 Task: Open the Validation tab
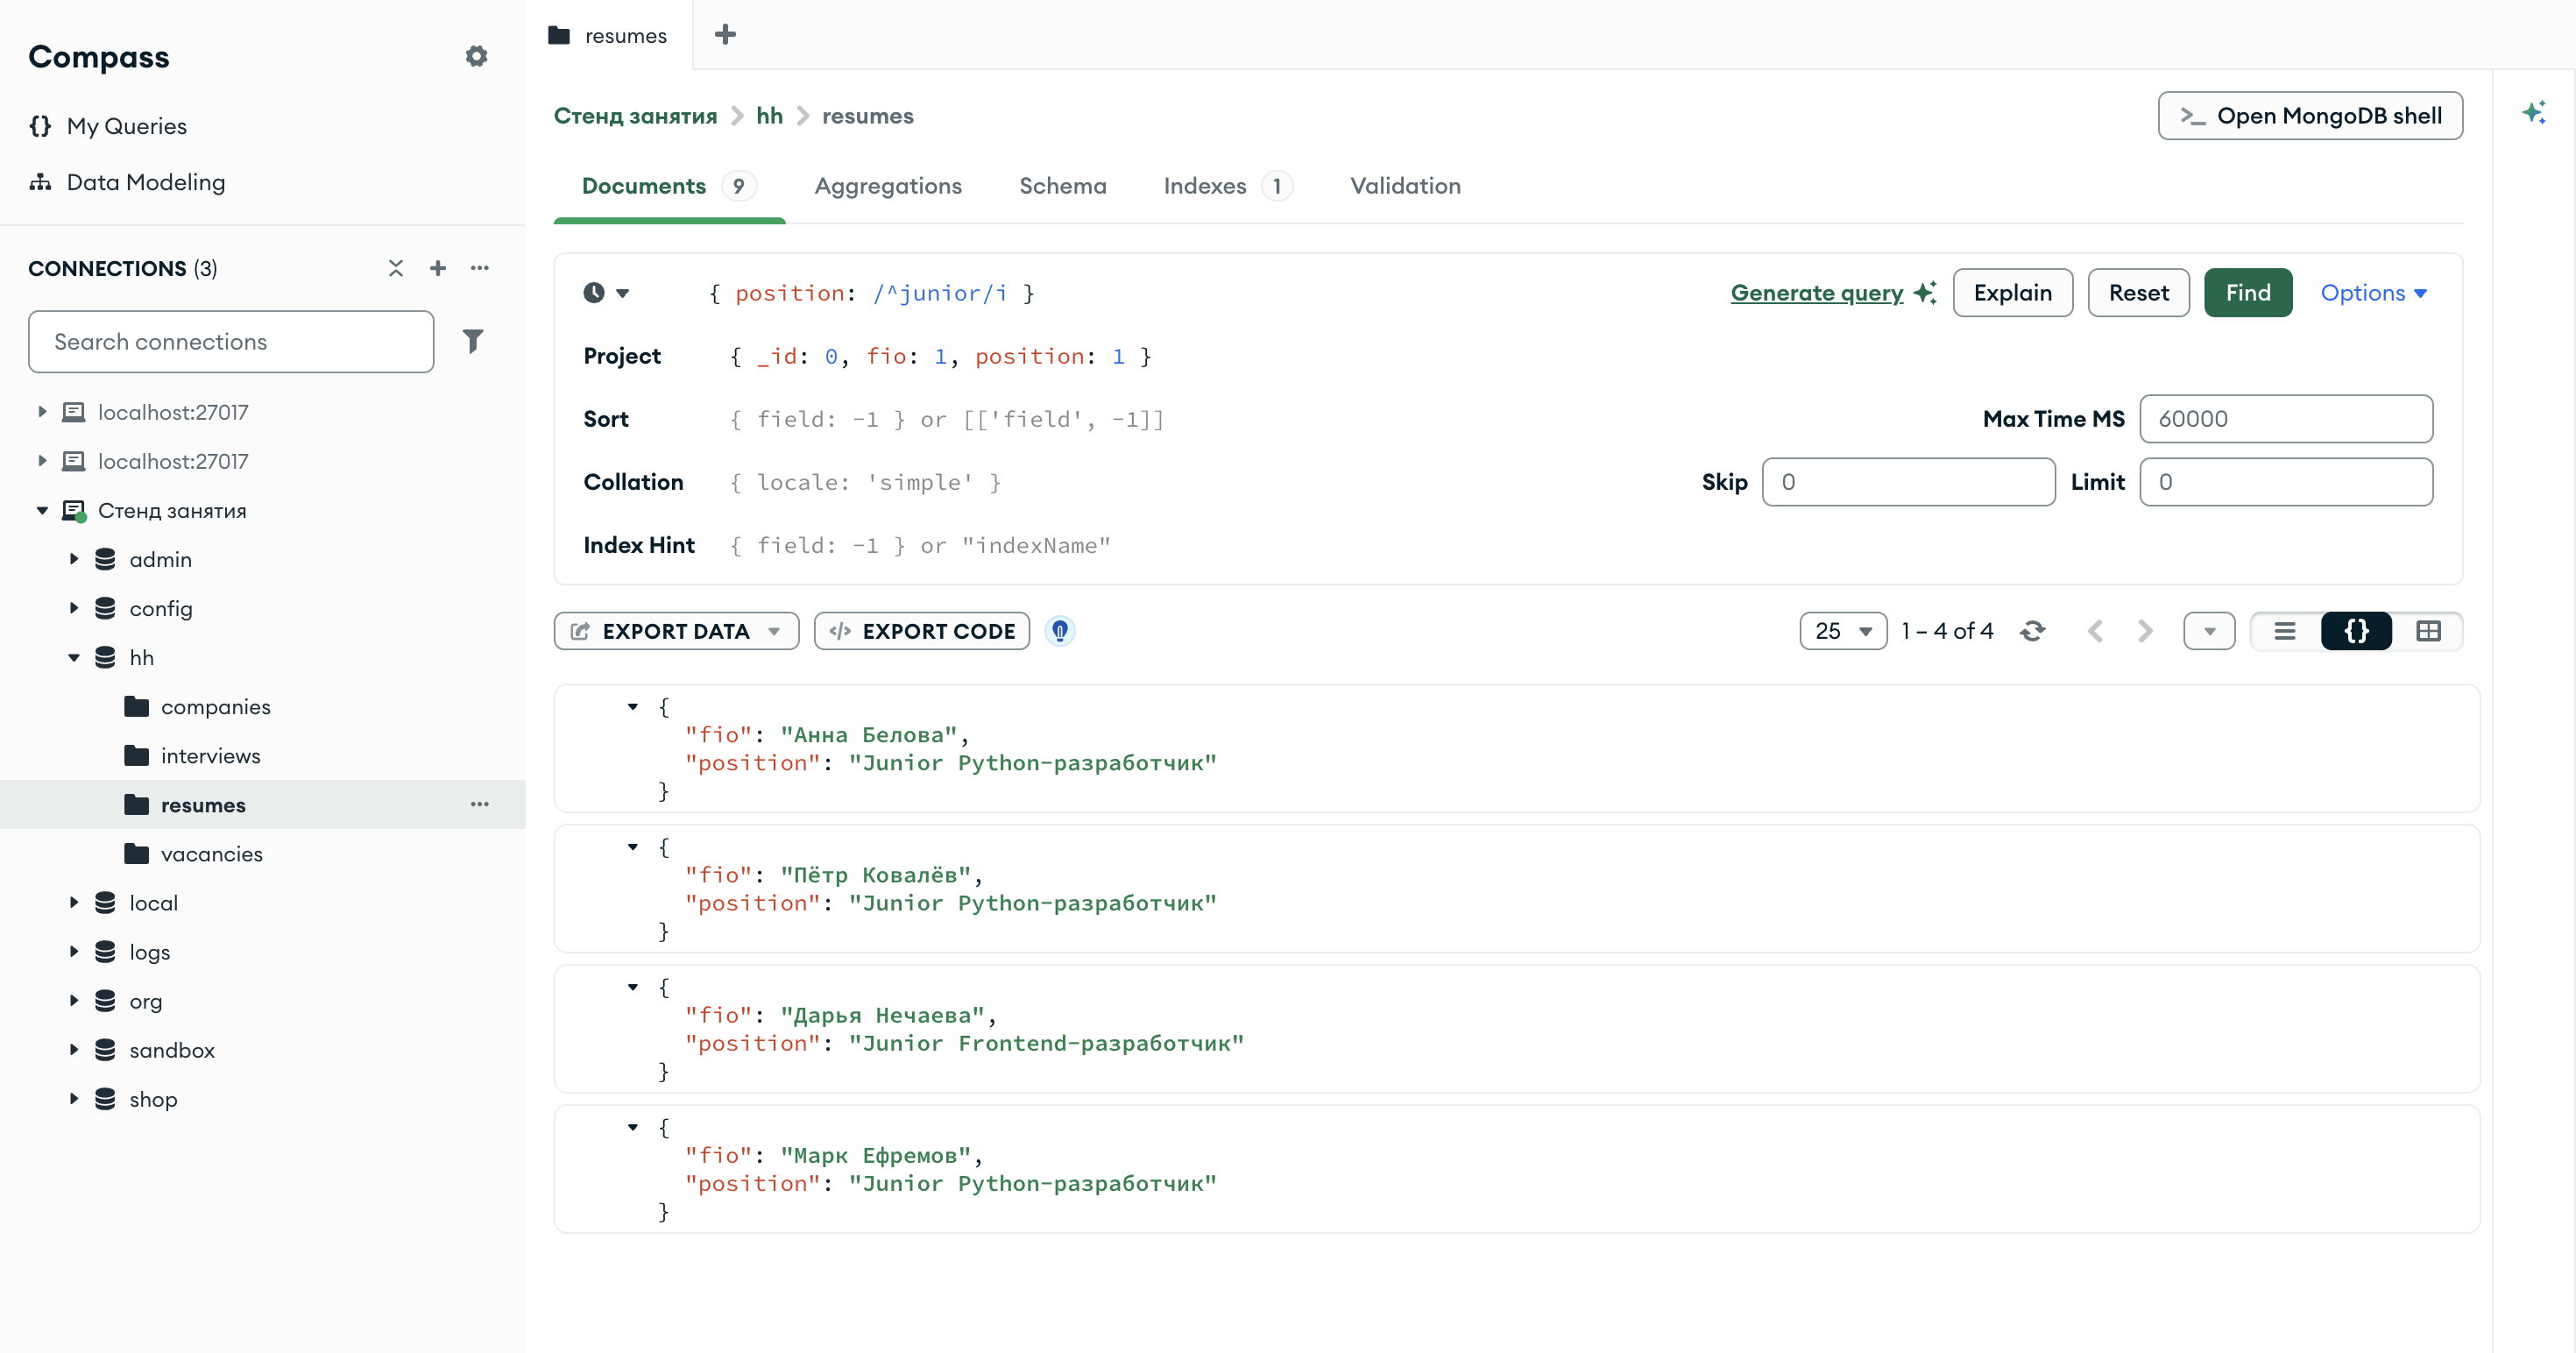(1405, 186)
